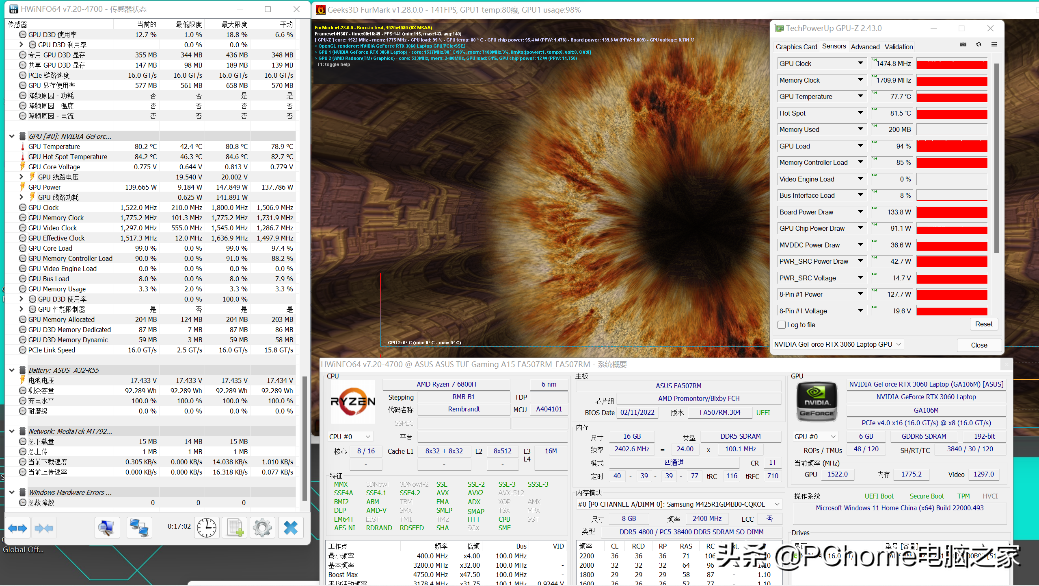This screenshot has height=586, width=1039.
Task: Switch to the Graphics Card tab
Action: tap(796, 46)
